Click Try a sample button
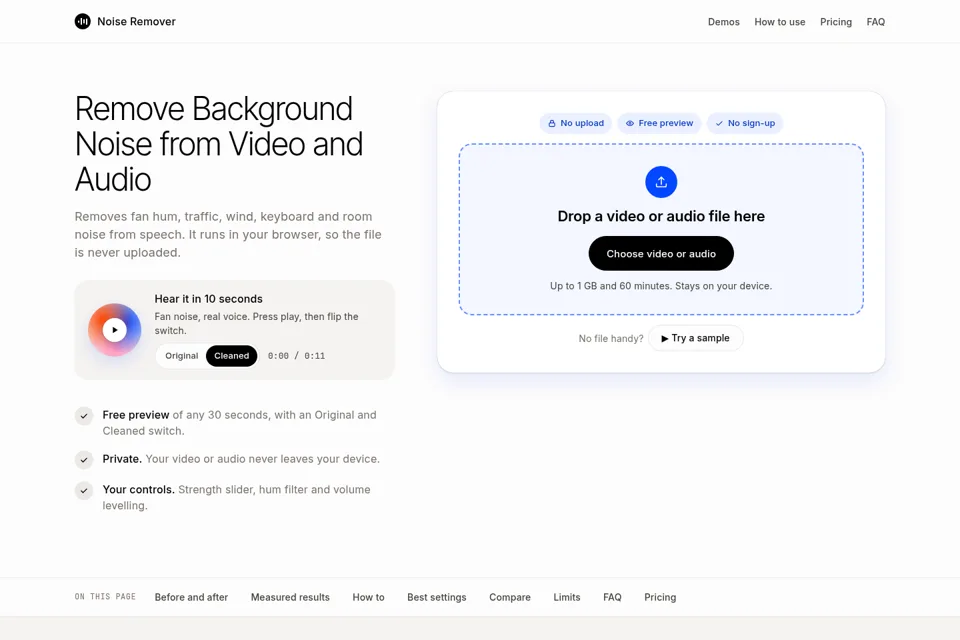The height and width of the screenshot is (640, 960). pyautogui.click(x=696, y=338)
